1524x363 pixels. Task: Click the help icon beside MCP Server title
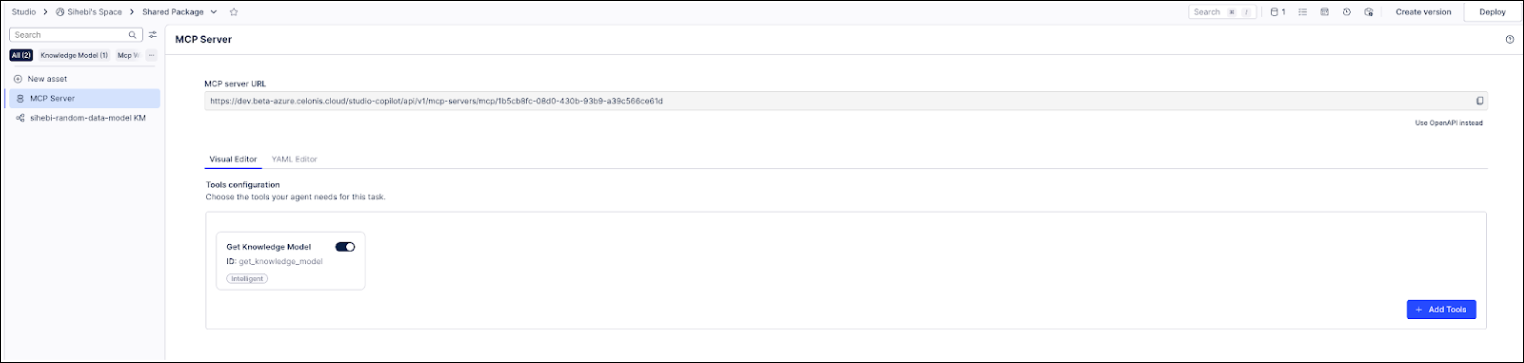pos(1510,40)
